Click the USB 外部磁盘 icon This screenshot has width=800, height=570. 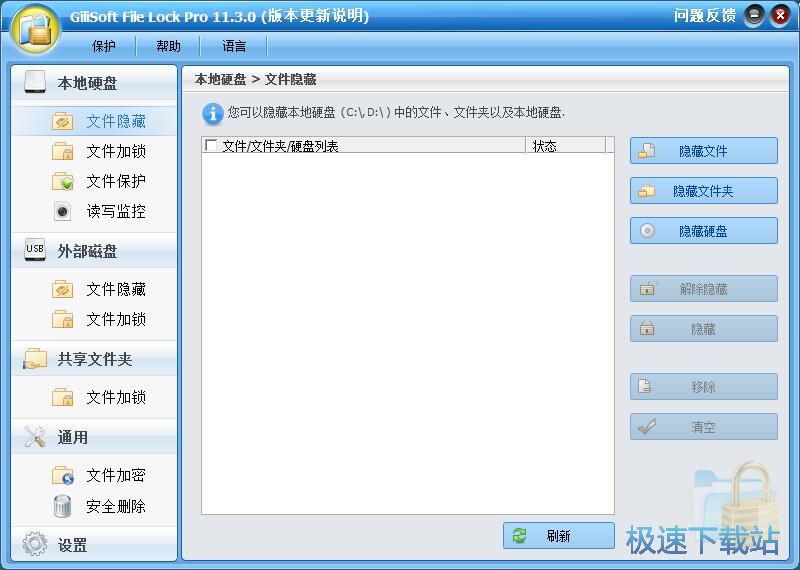tap(35, 250)
